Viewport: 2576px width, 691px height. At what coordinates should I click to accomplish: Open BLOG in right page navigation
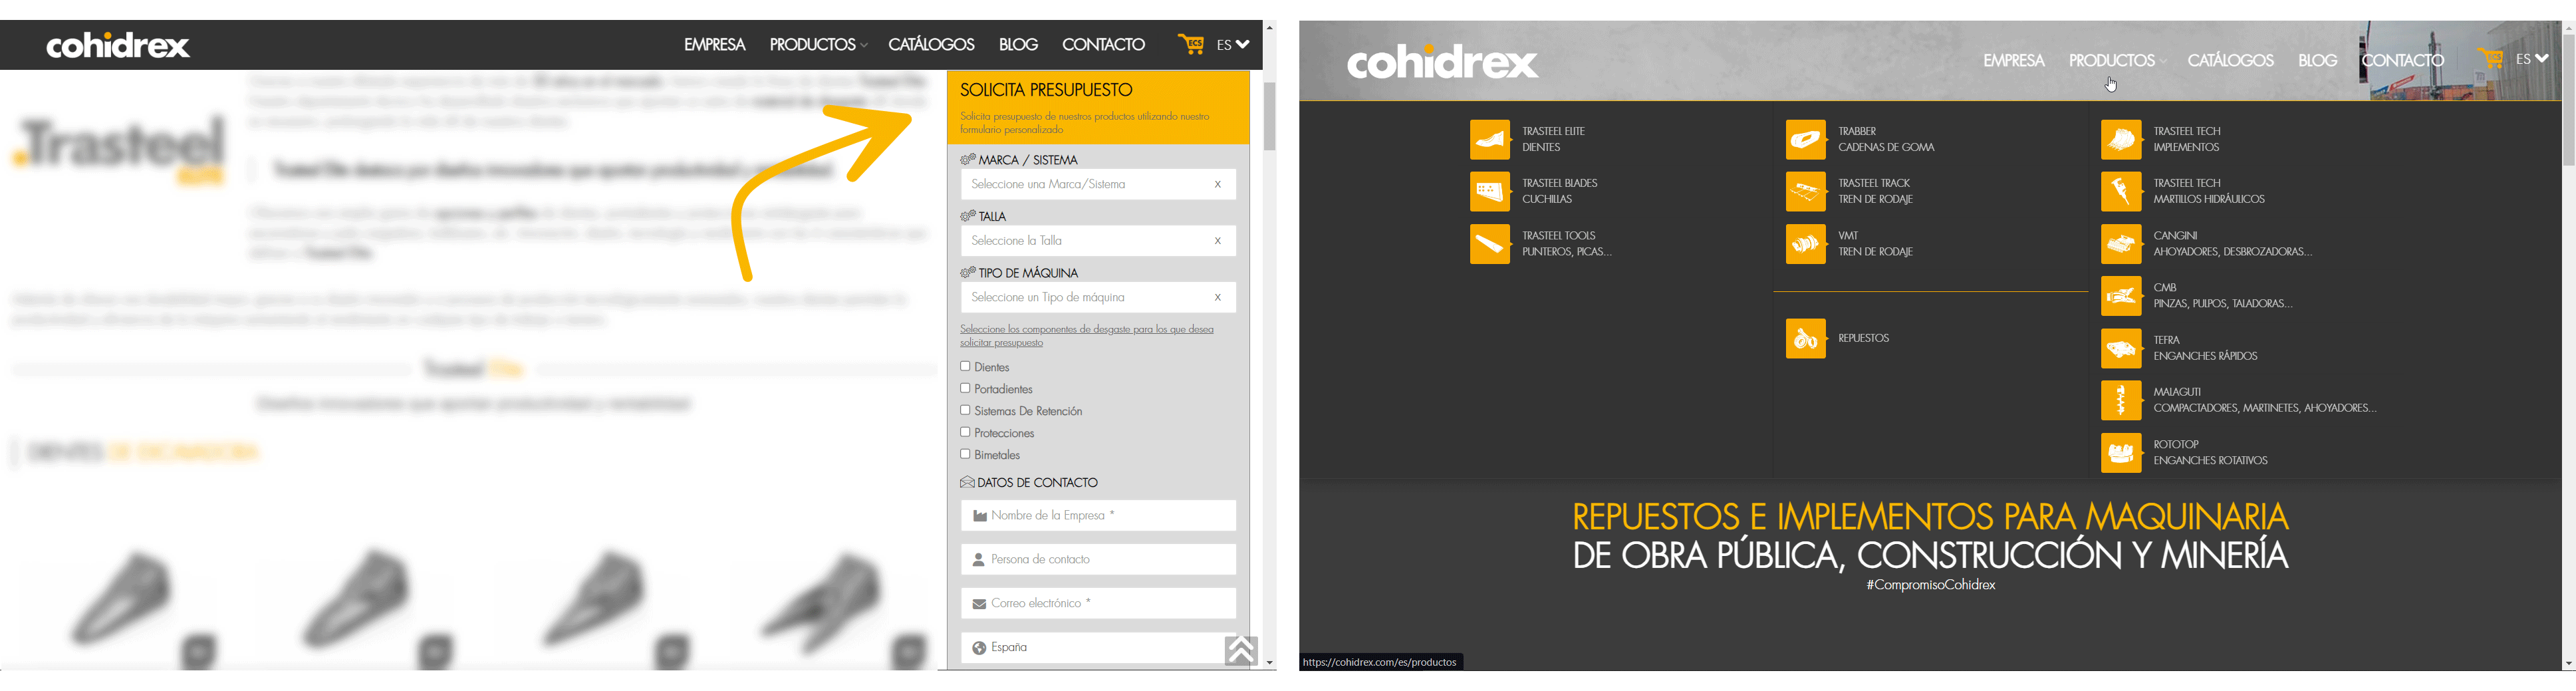click(x=2317, y=60)
